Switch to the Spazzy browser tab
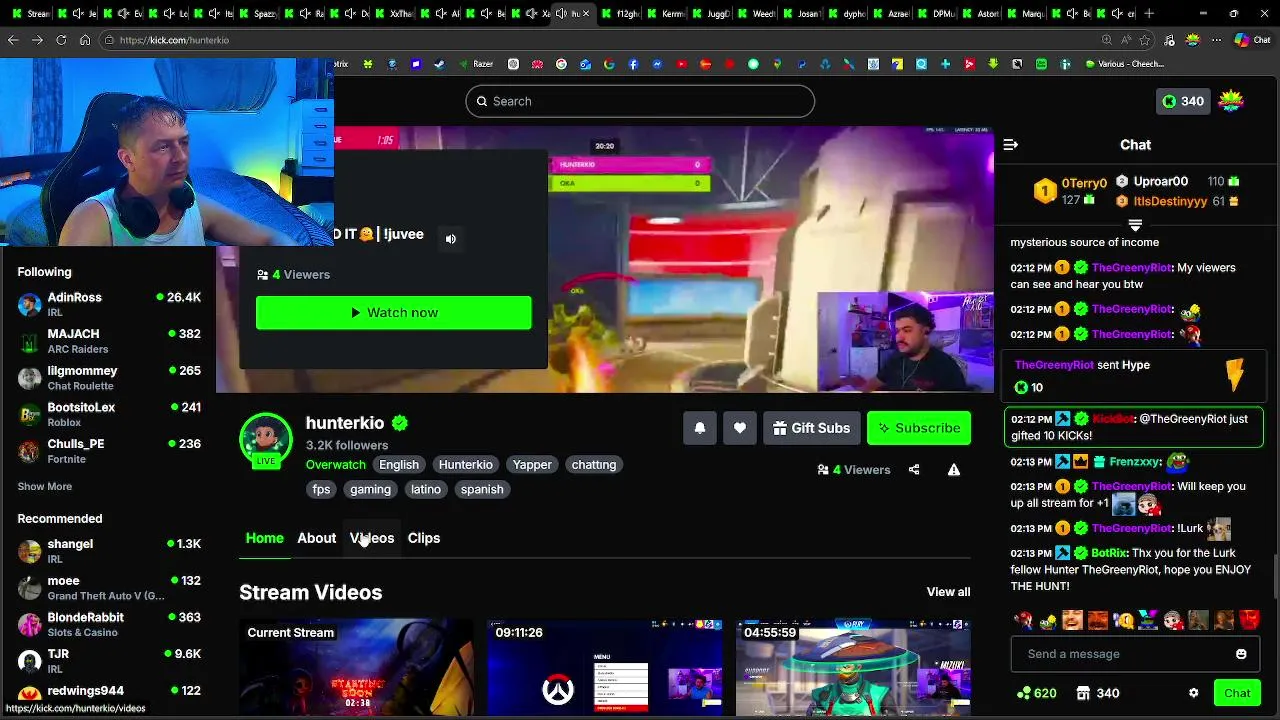 click(258, 14)
